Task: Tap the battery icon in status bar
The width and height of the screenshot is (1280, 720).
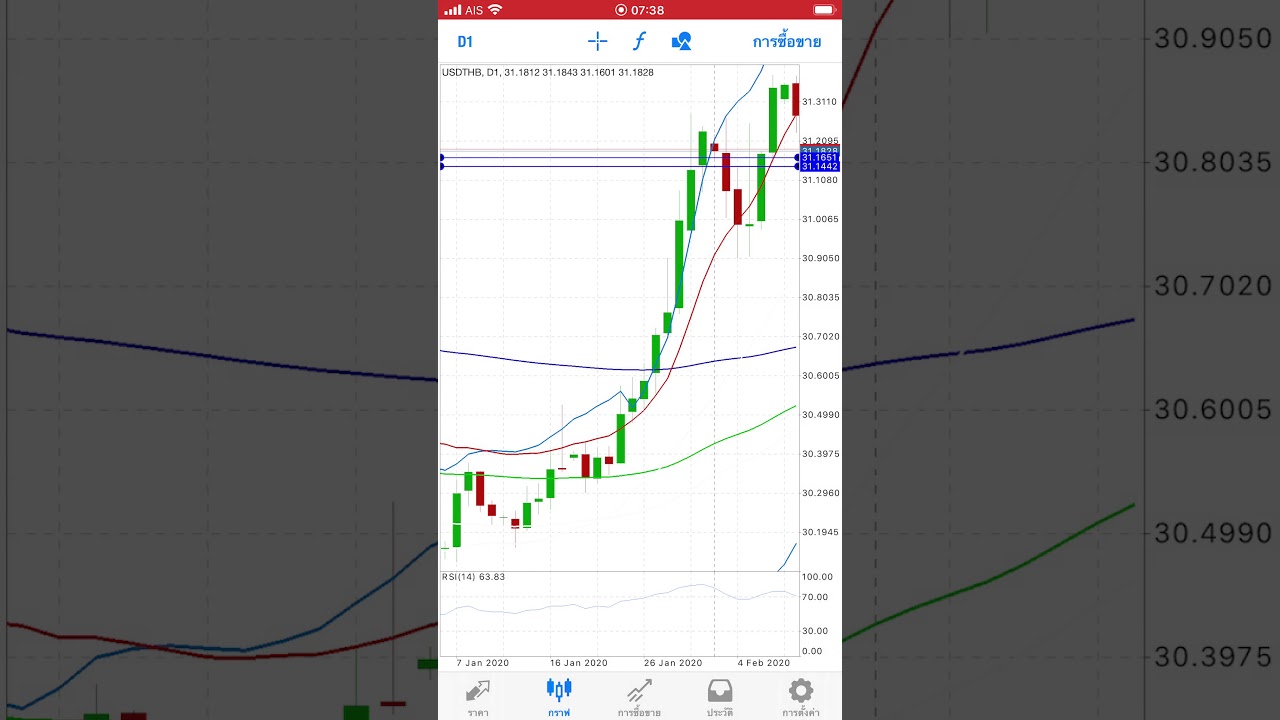Action: click(x=824, y=10)
